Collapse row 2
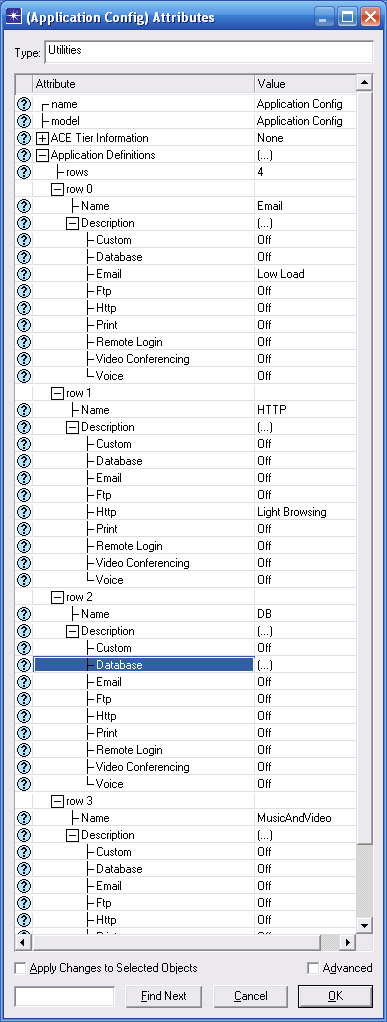The image size is (387, 1022). click(58, 597)
